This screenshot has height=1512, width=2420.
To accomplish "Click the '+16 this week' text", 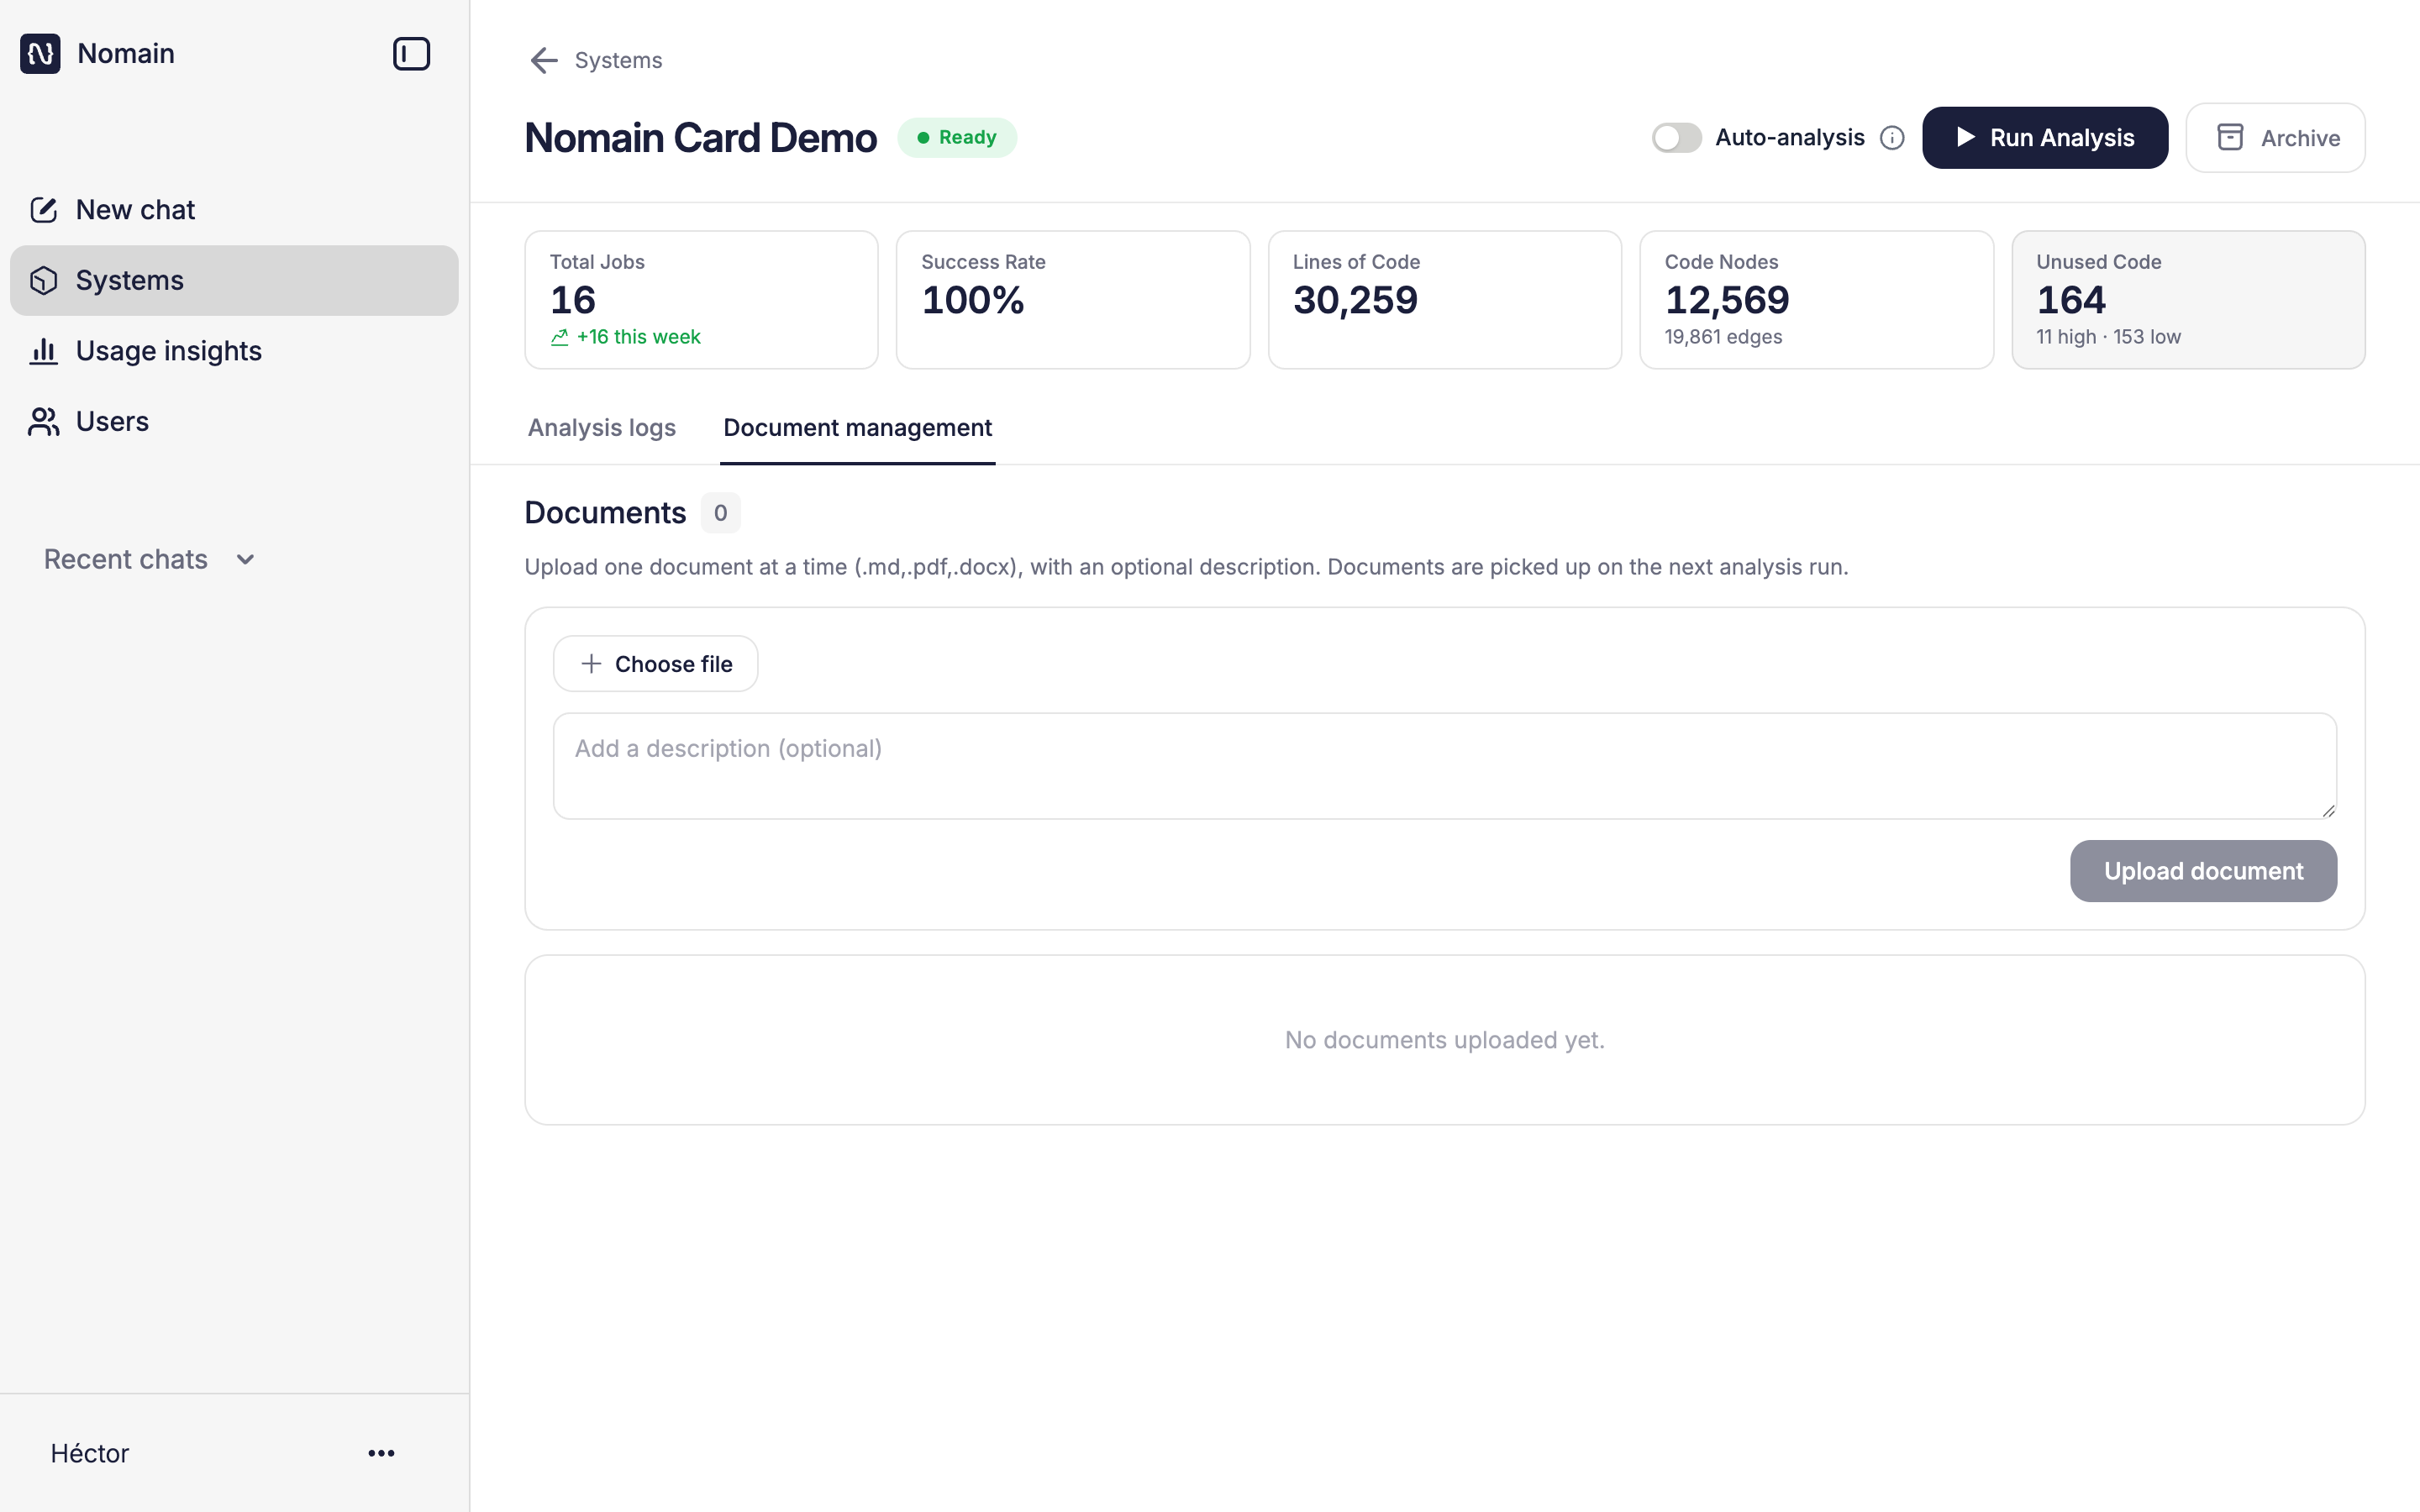I will click(x=638, y=337).
